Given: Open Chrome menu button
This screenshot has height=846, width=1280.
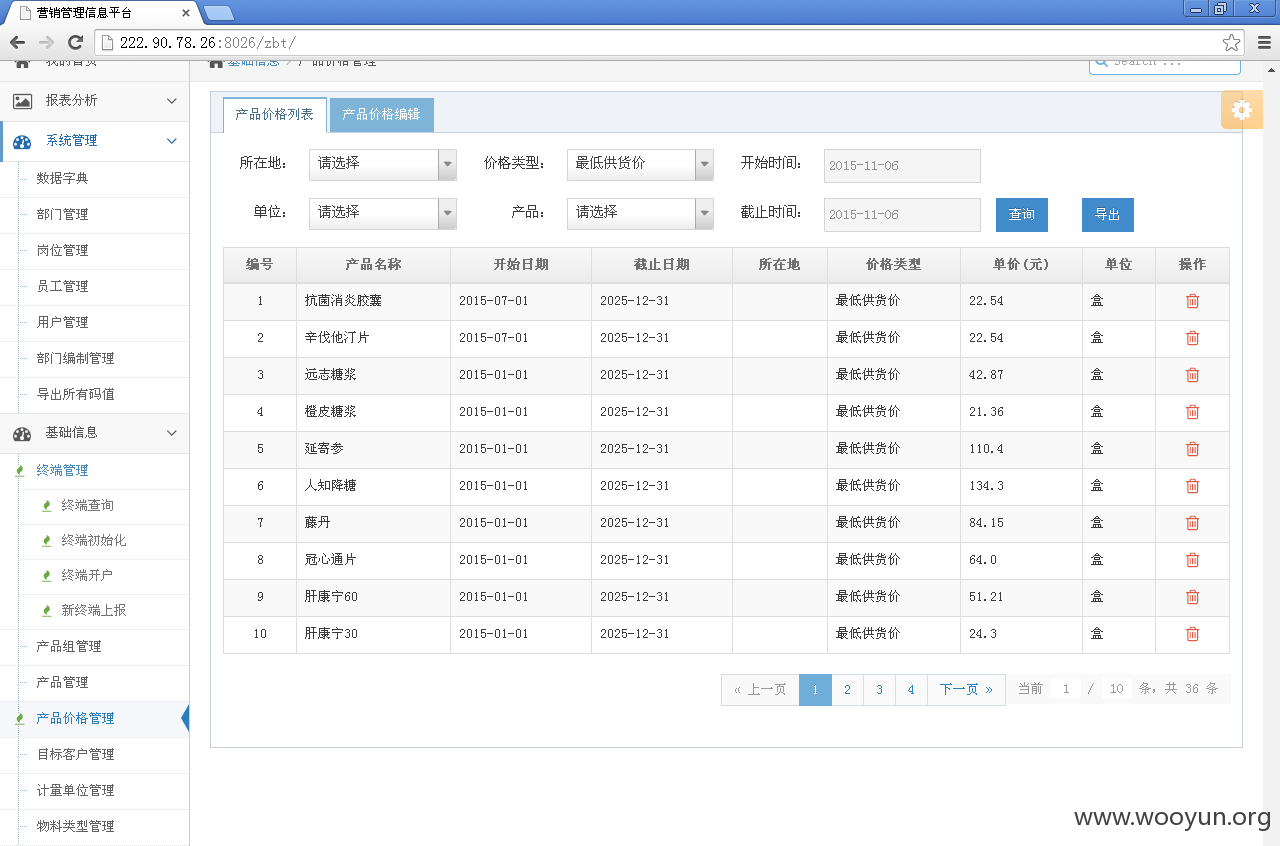Looking at the screenshot, I should coord(1264,43).
